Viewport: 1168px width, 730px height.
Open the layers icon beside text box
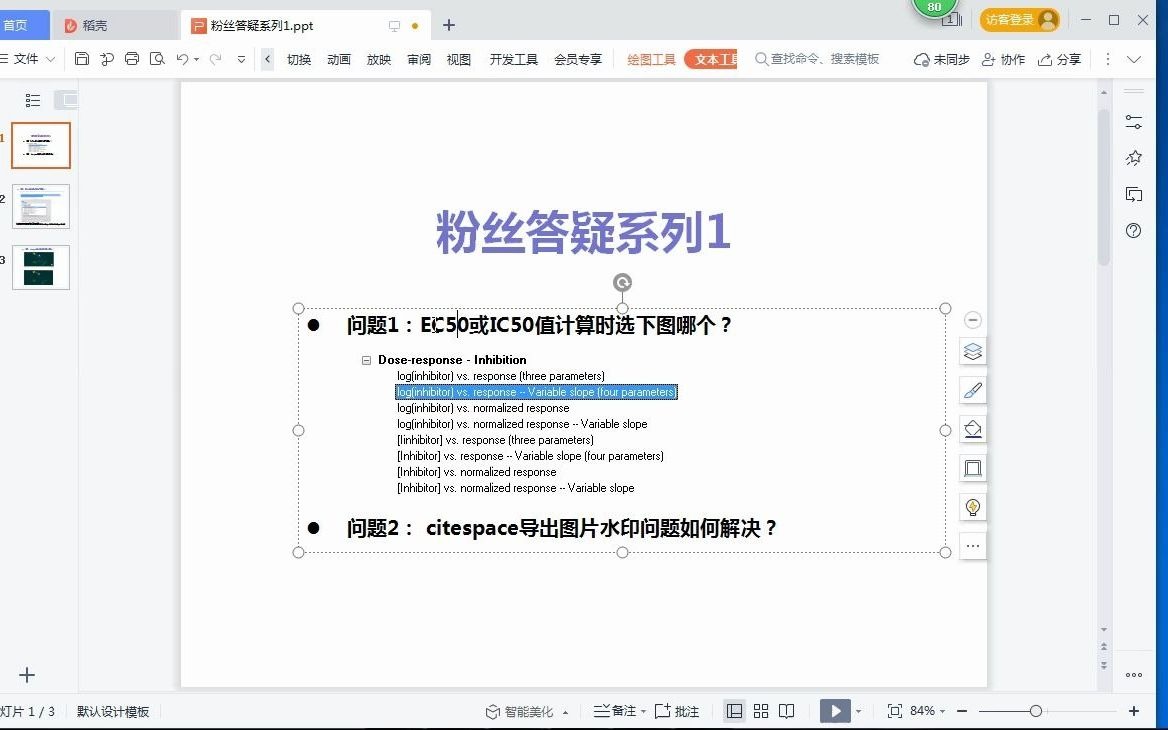click(972, 352)
